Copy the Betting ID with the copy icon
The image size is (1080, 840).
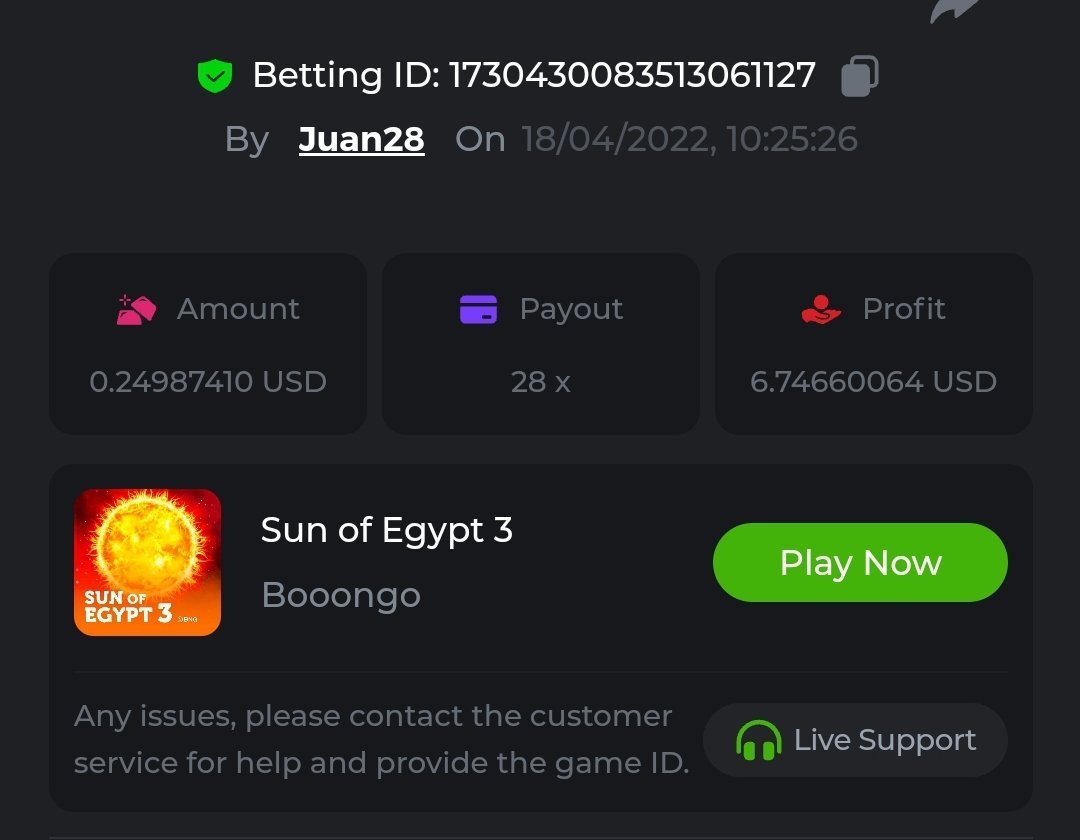(x=859, y=76)
